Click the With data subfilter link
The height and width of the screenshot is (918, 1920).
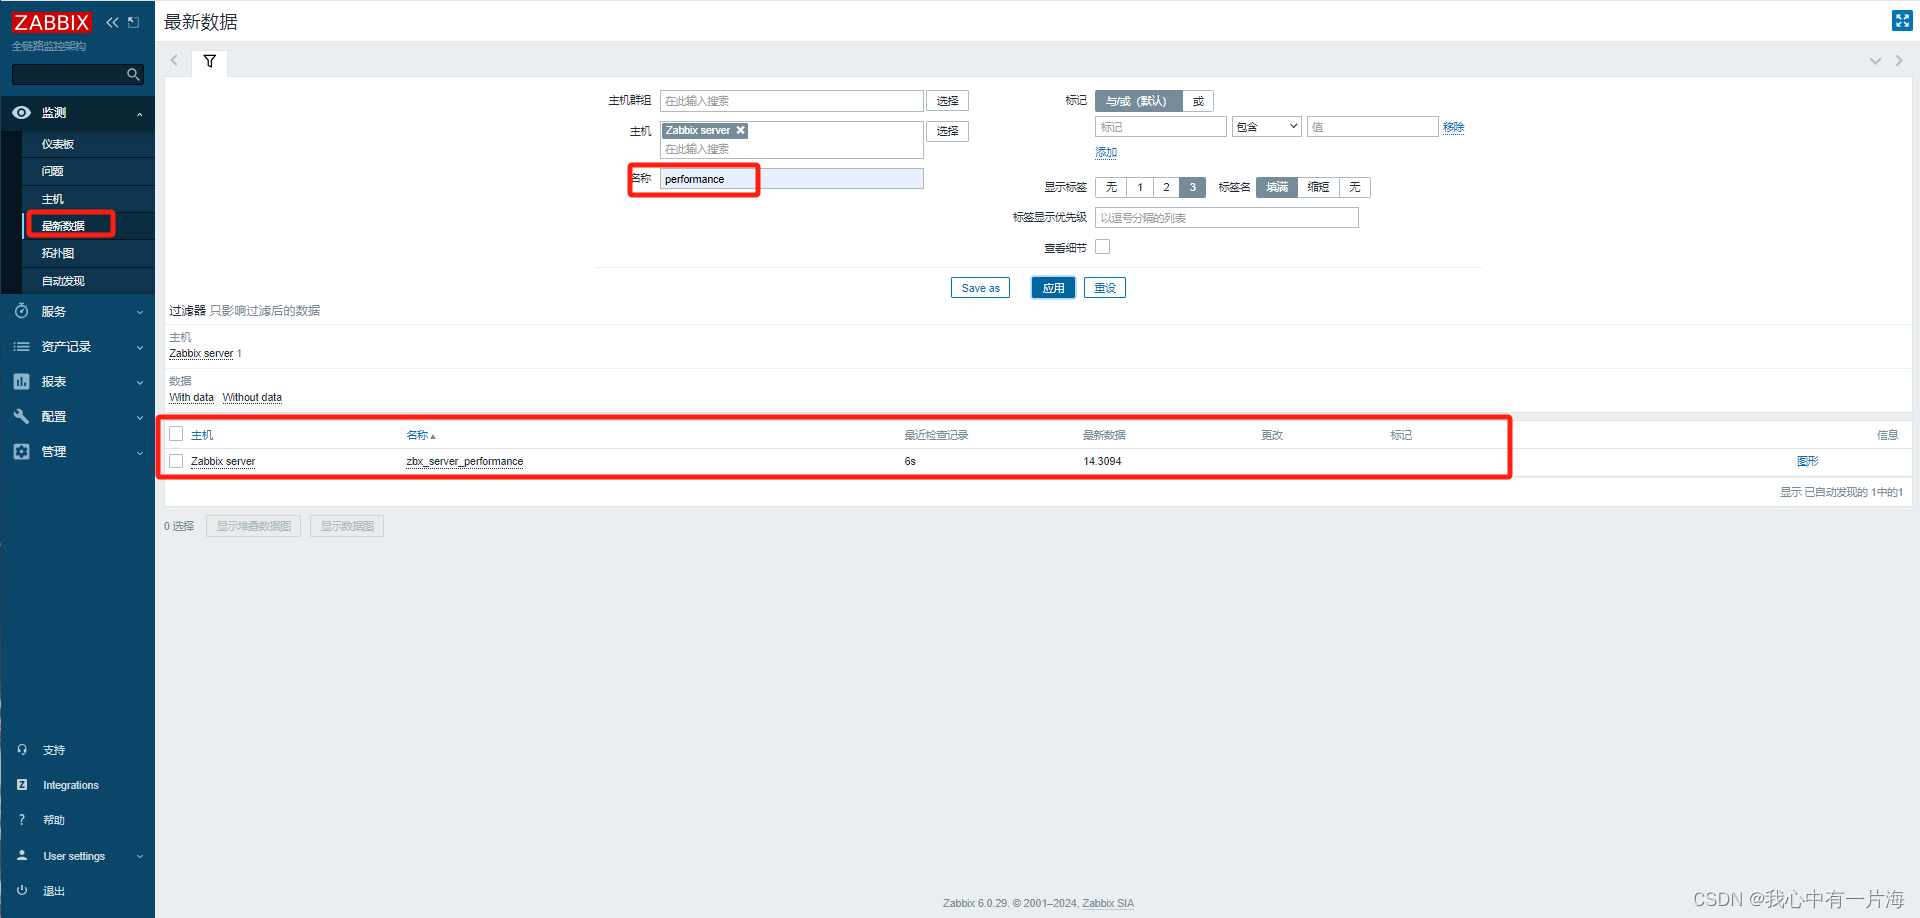click(x=191, y=397)
